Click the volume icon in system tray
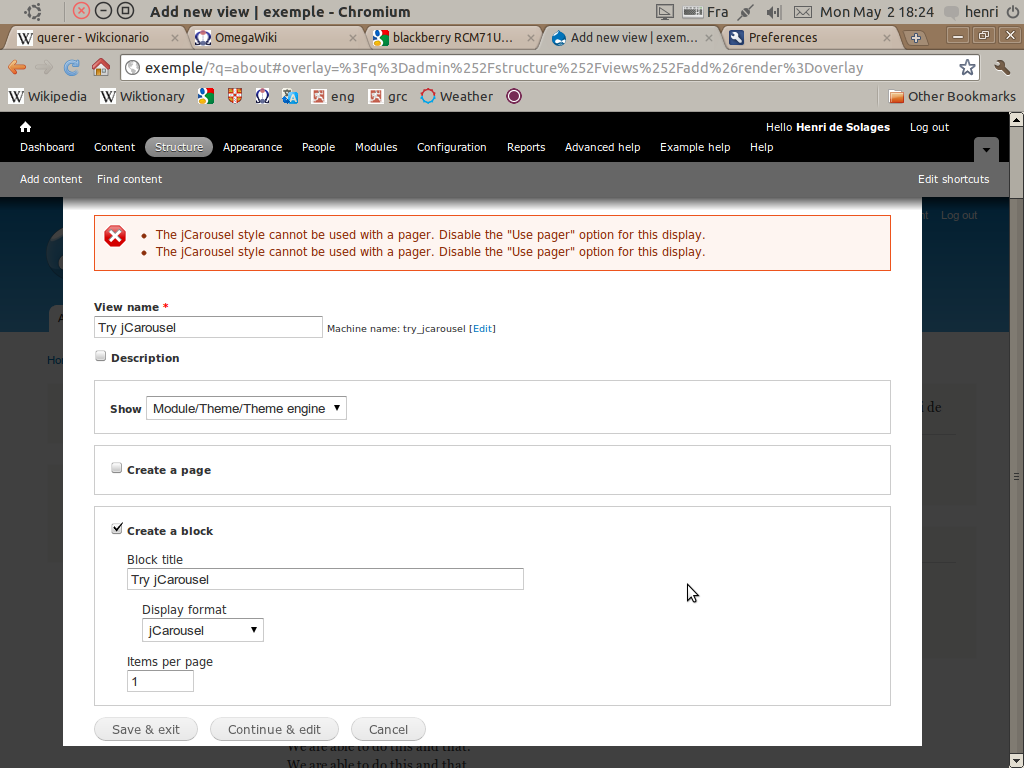This screenshot has height=768, width=1024. [x=773, y=12]
